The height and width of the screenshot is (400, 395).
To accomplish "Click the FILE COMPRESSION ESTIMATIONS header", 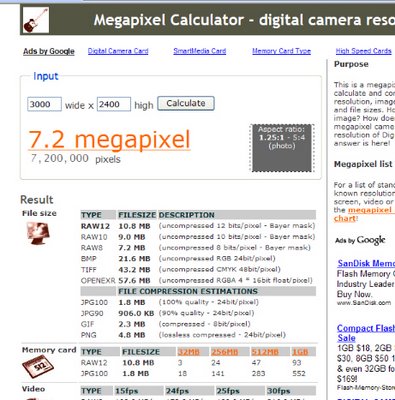I will (x=188, y=291).
